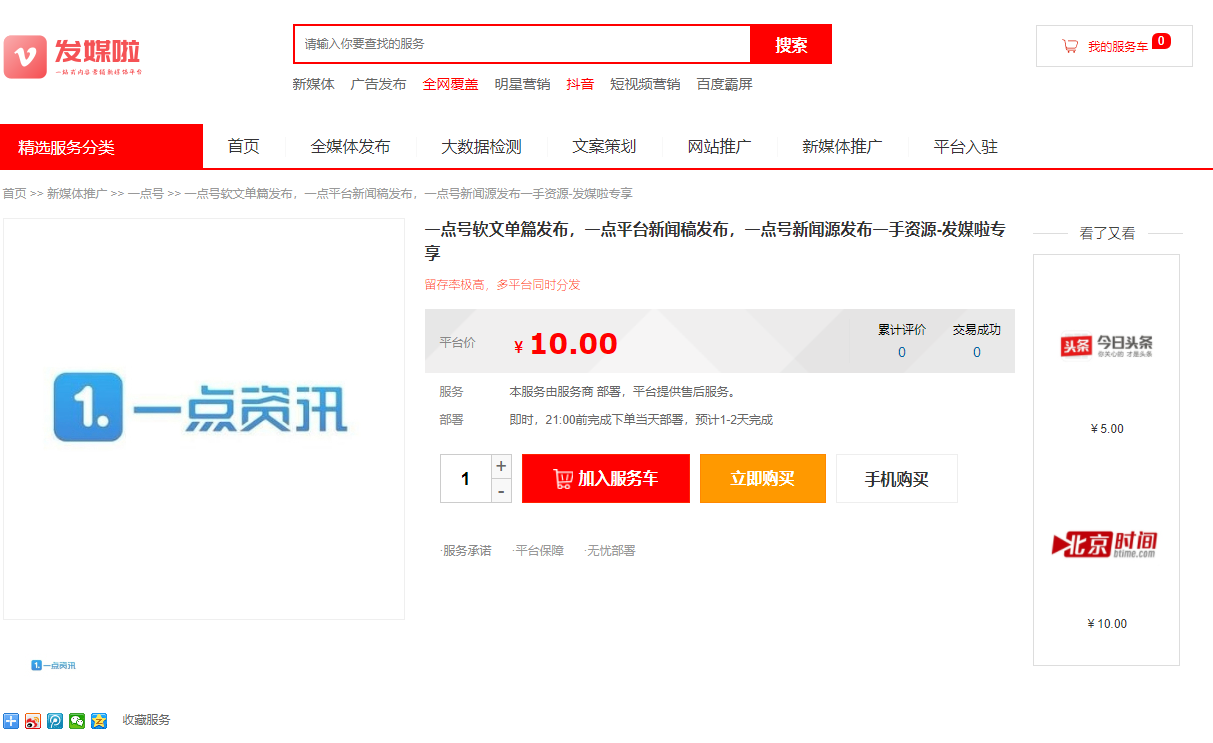Decrease quantity with minus stepper
Image resolution: width=1213 pixels, height=743 pixels.
501,491
